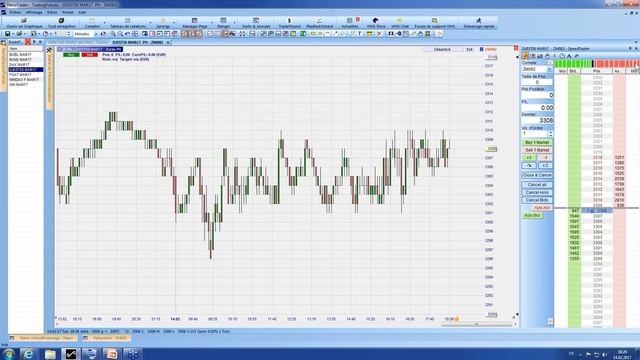Click the x2 volume button

coord(545,166)
